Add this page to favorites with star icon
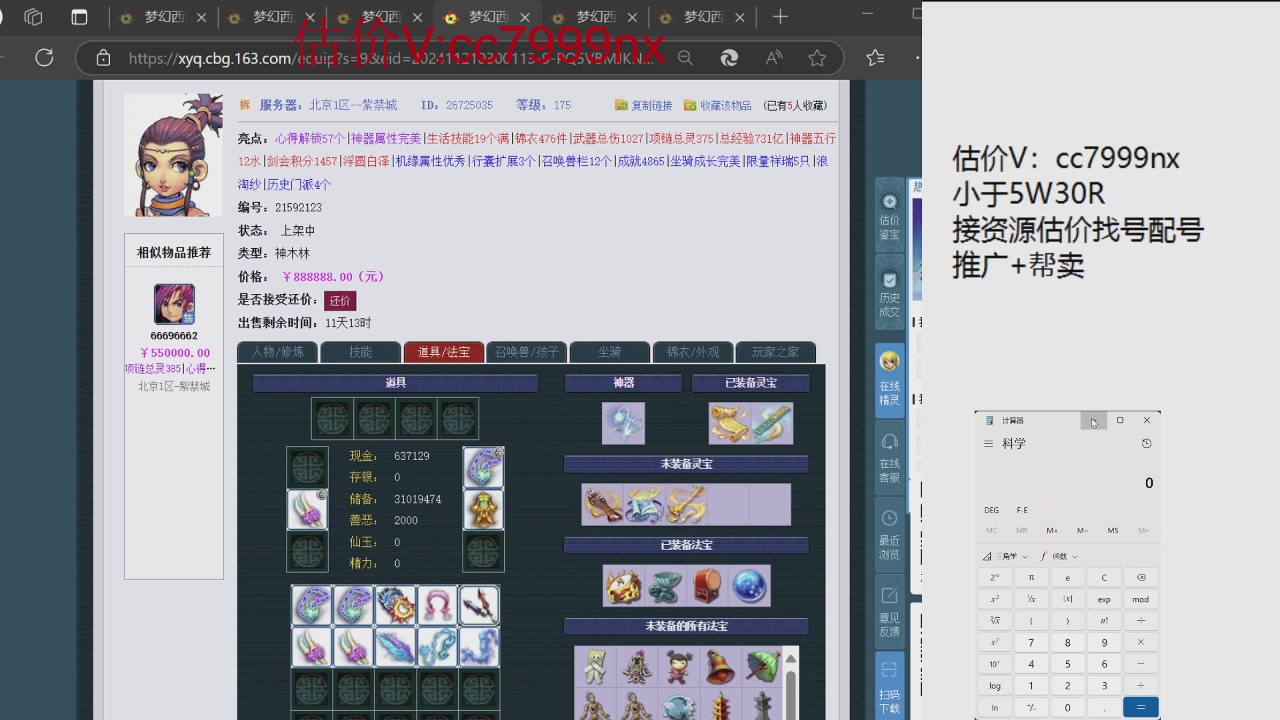1280x720 pixels. [x=817, y=58]
